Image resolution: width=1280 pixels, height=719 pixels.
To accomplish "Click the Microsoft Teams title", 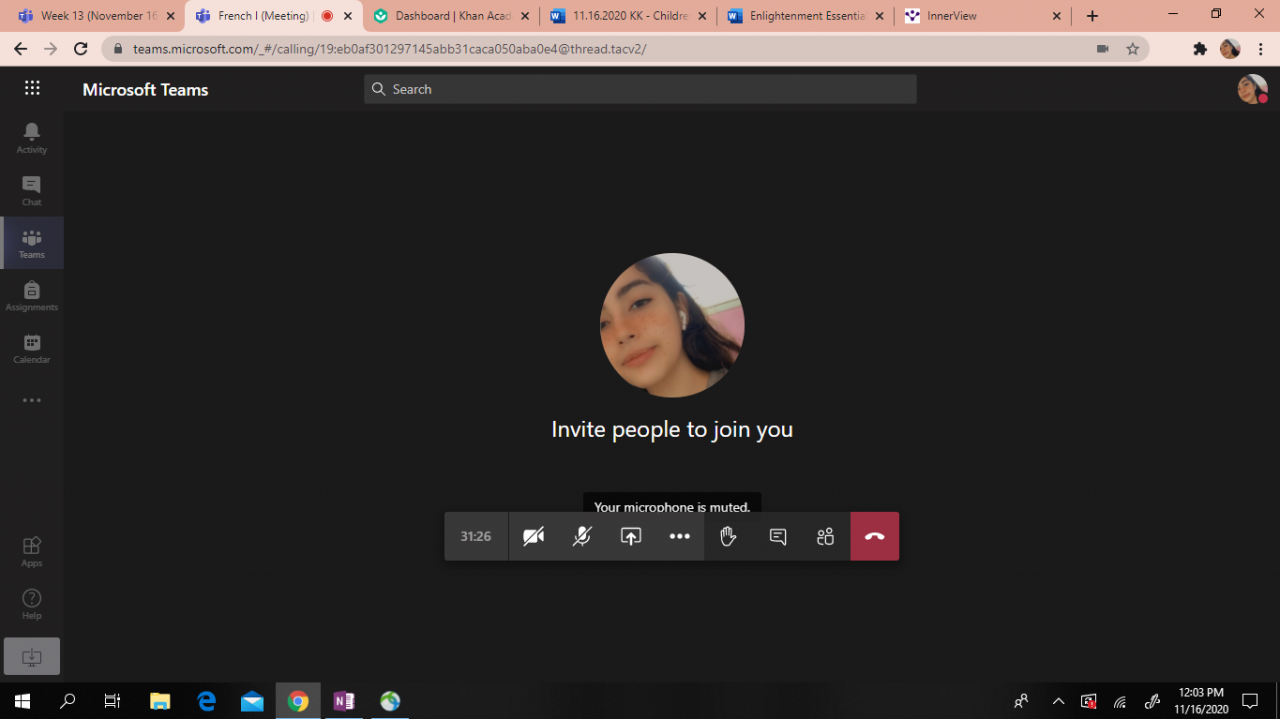I will coord(146,89).
